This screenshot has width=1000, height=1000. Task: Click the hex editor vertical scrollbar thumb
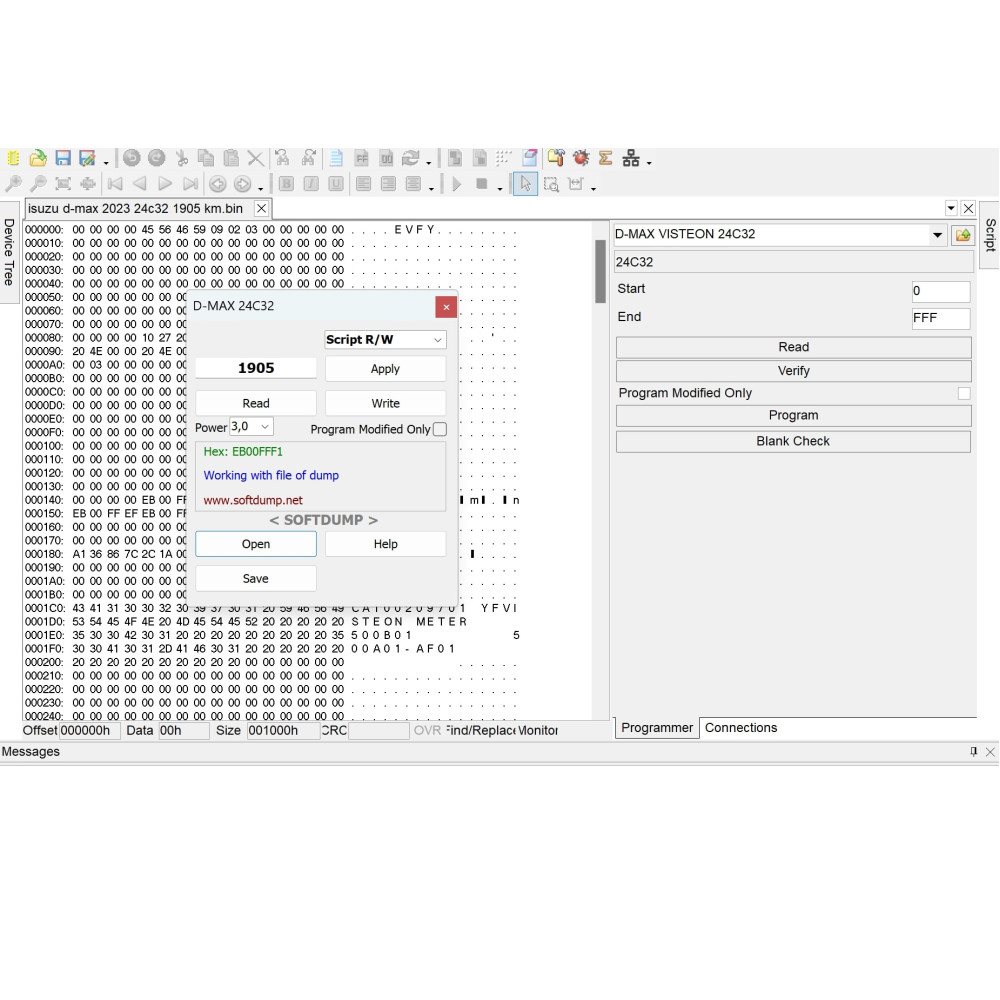pos(600,271)
